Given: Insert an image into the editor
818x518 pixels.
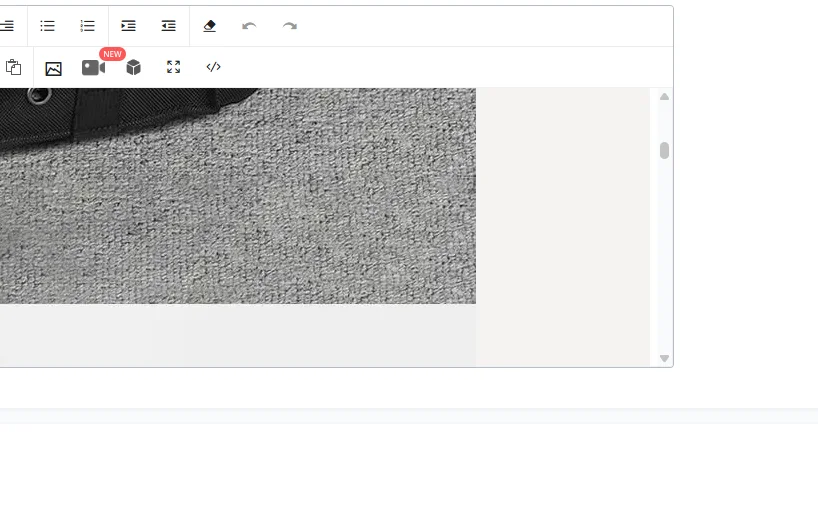Looking at the screenshot, I should coord(53,68).
